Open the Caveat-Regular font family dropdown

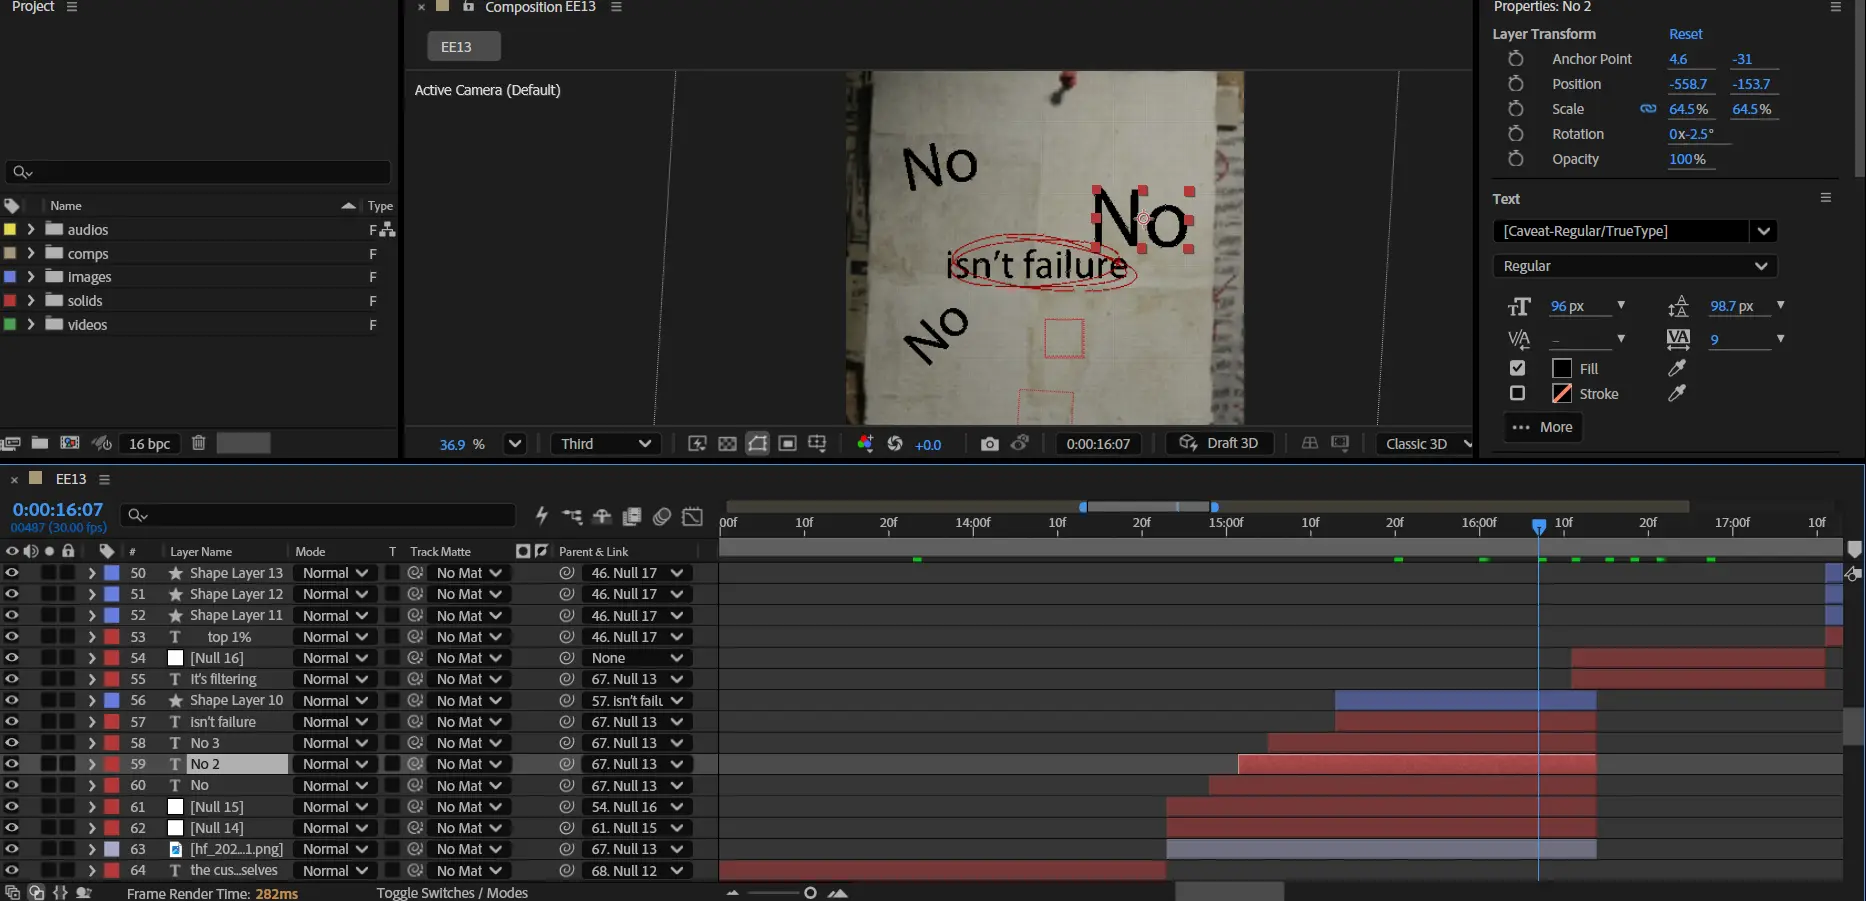coord(1763,231)
